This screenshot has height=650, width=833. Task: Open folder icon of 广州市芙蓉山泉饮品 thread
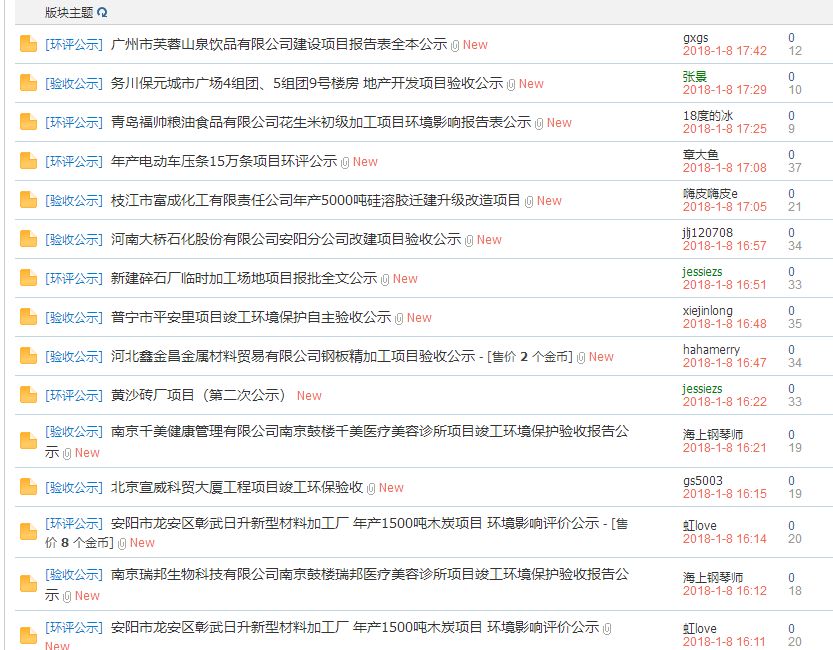(28, 44)
